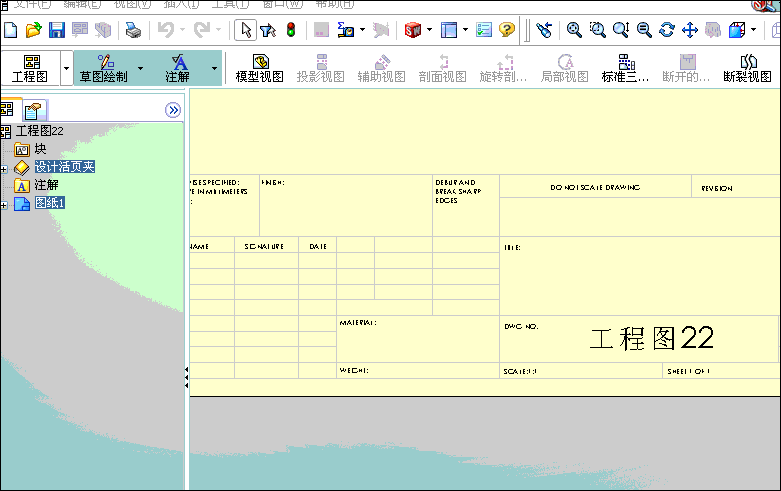The height and width of the screenshot is (491, 781).
Task: Select 工程图22 root in tree
Action: click(39, 131)
